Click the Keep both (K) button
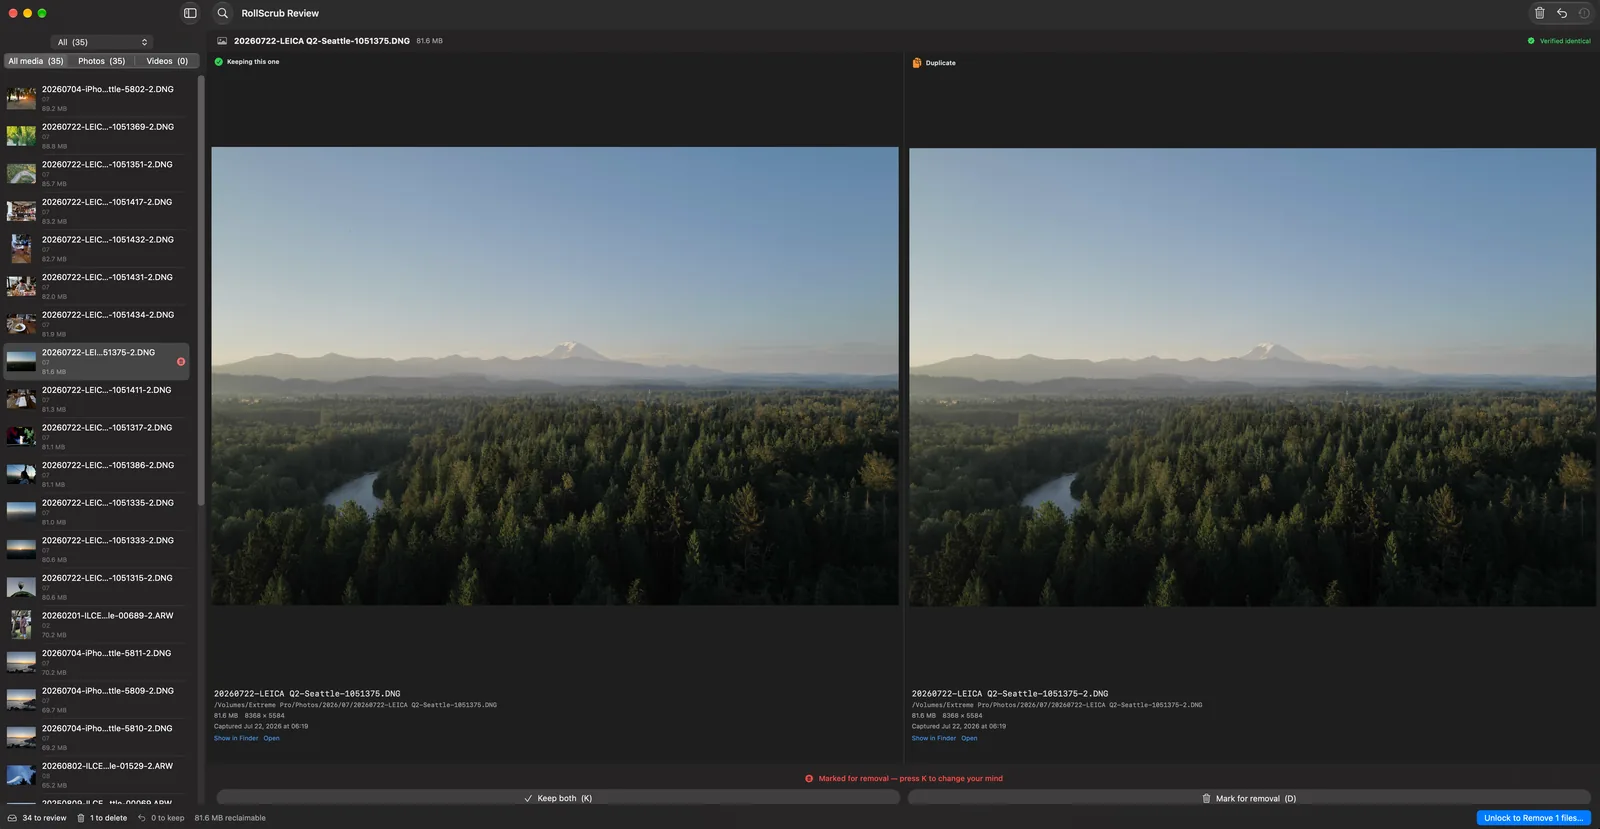 558,798
